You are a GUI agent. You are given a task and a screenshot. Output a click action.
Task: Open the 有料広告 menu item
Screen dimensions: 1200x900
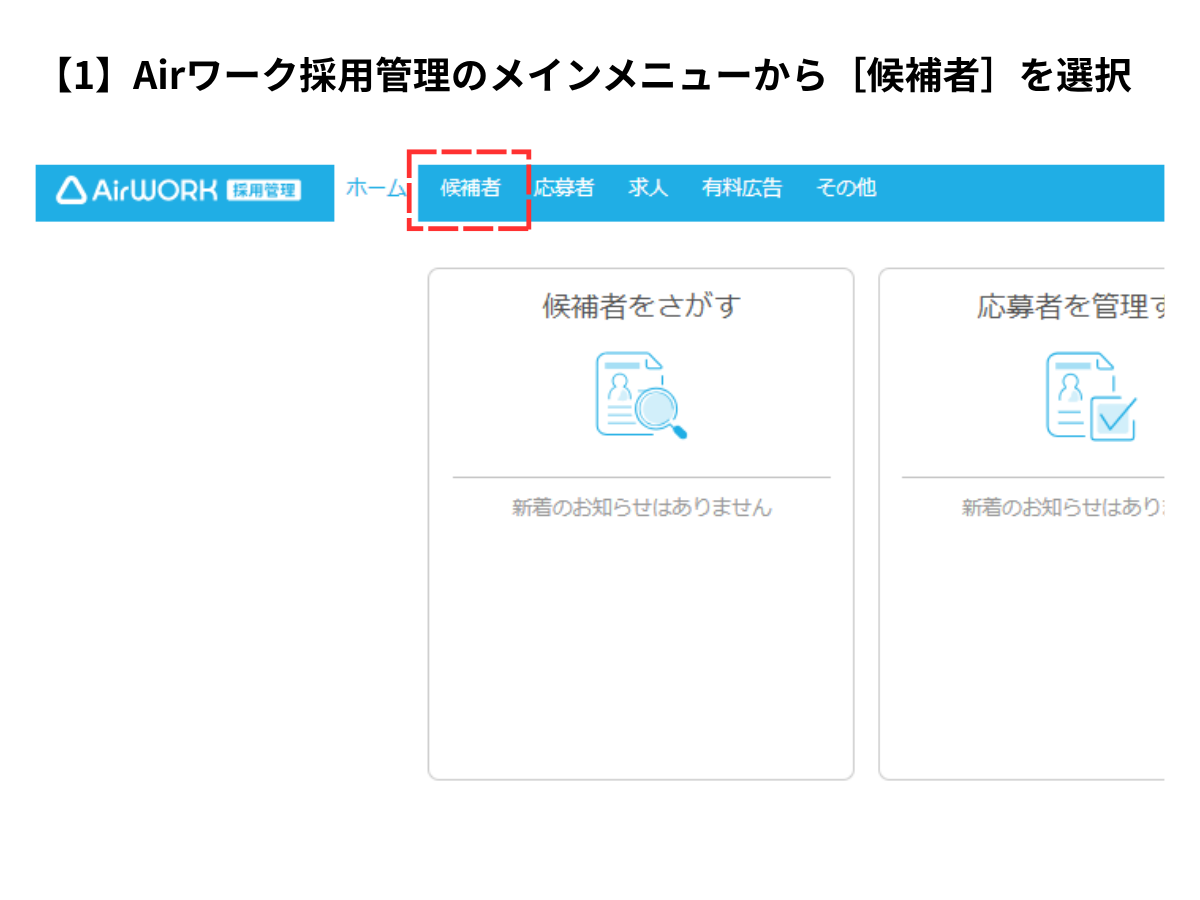click(x=742, y=188)
